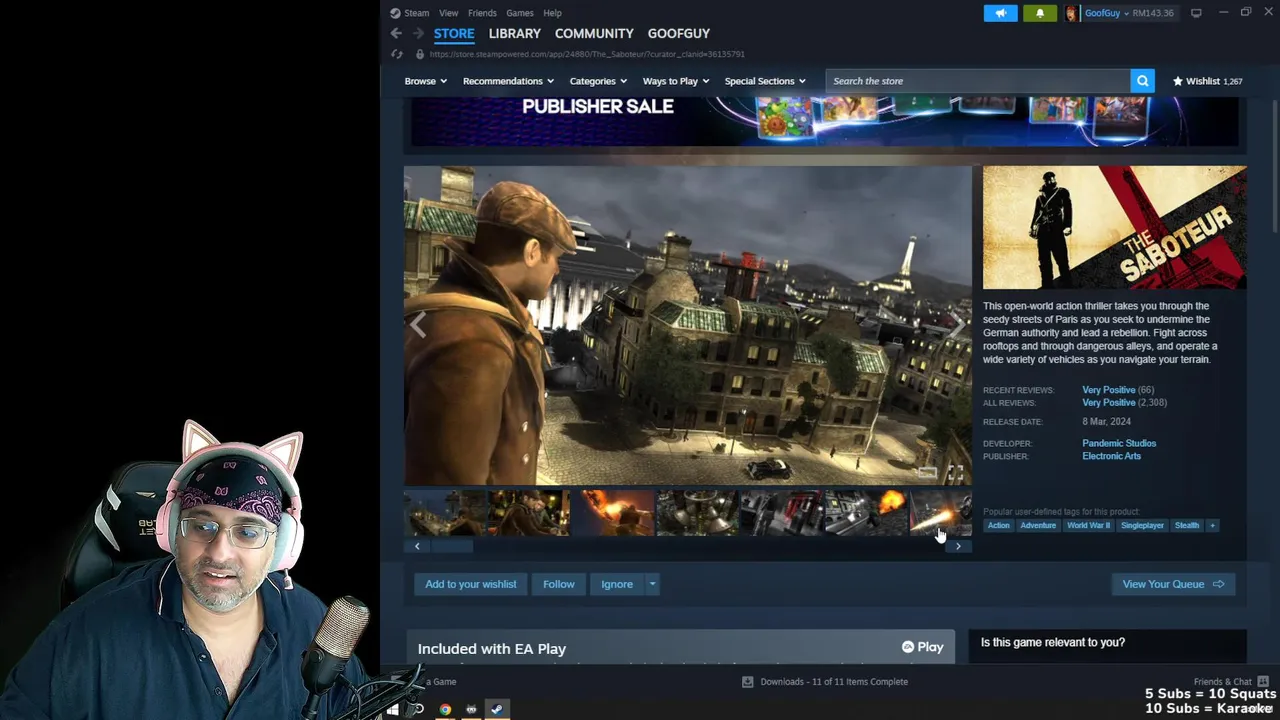
Task: Open Google Chrome from the taskbar
Action: tap(445, 709)
